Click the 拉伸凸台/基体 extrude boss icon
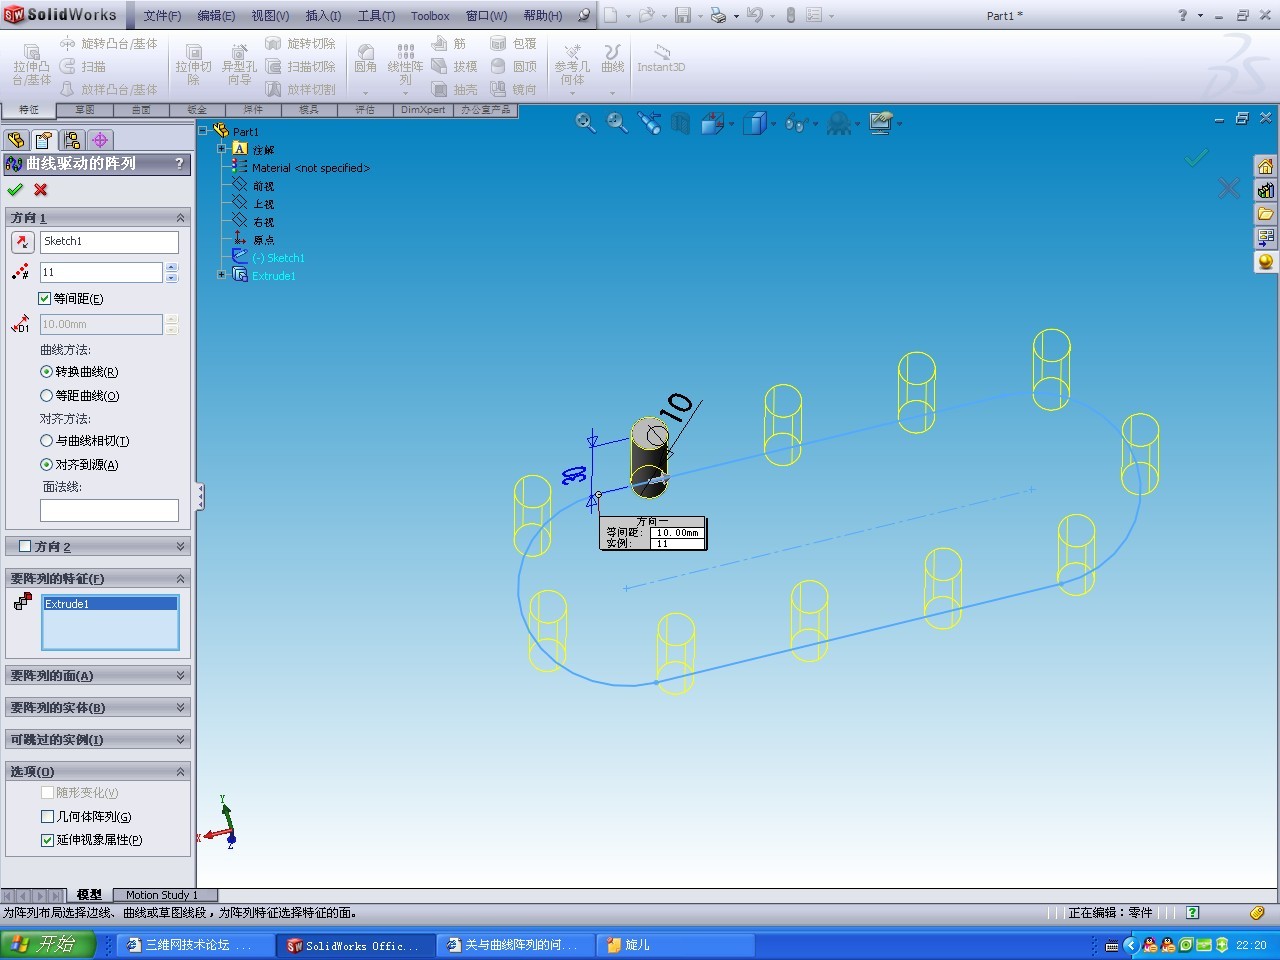The width and height of the screenshot is (1280, 960). pyautogui.click(x=31, y=64)
